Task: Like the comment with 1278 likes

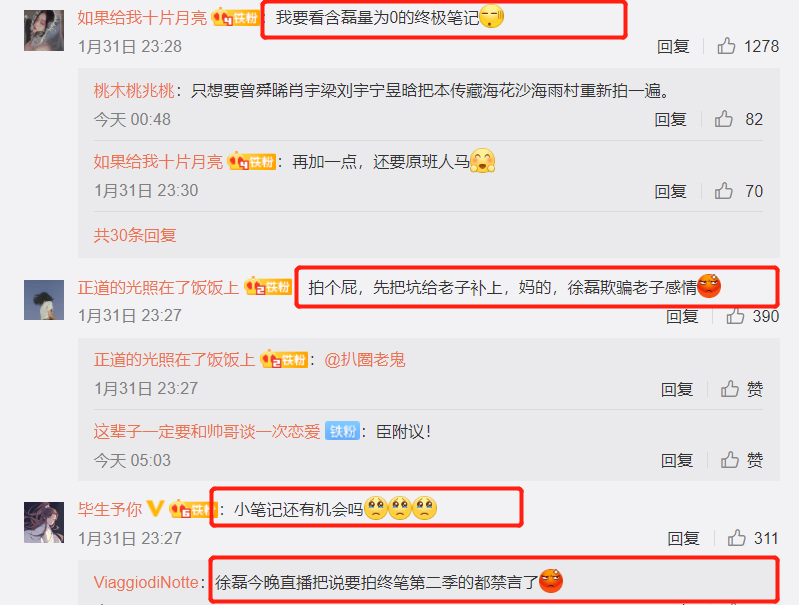Action: pyautogui.click(x=726, y=46)
